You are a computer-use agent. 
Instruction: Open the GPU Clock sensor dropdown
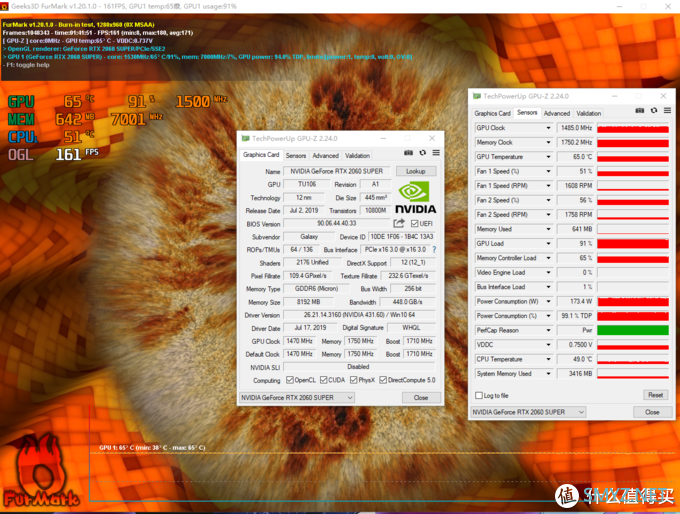pyautogui.click(x=548, y=128)
